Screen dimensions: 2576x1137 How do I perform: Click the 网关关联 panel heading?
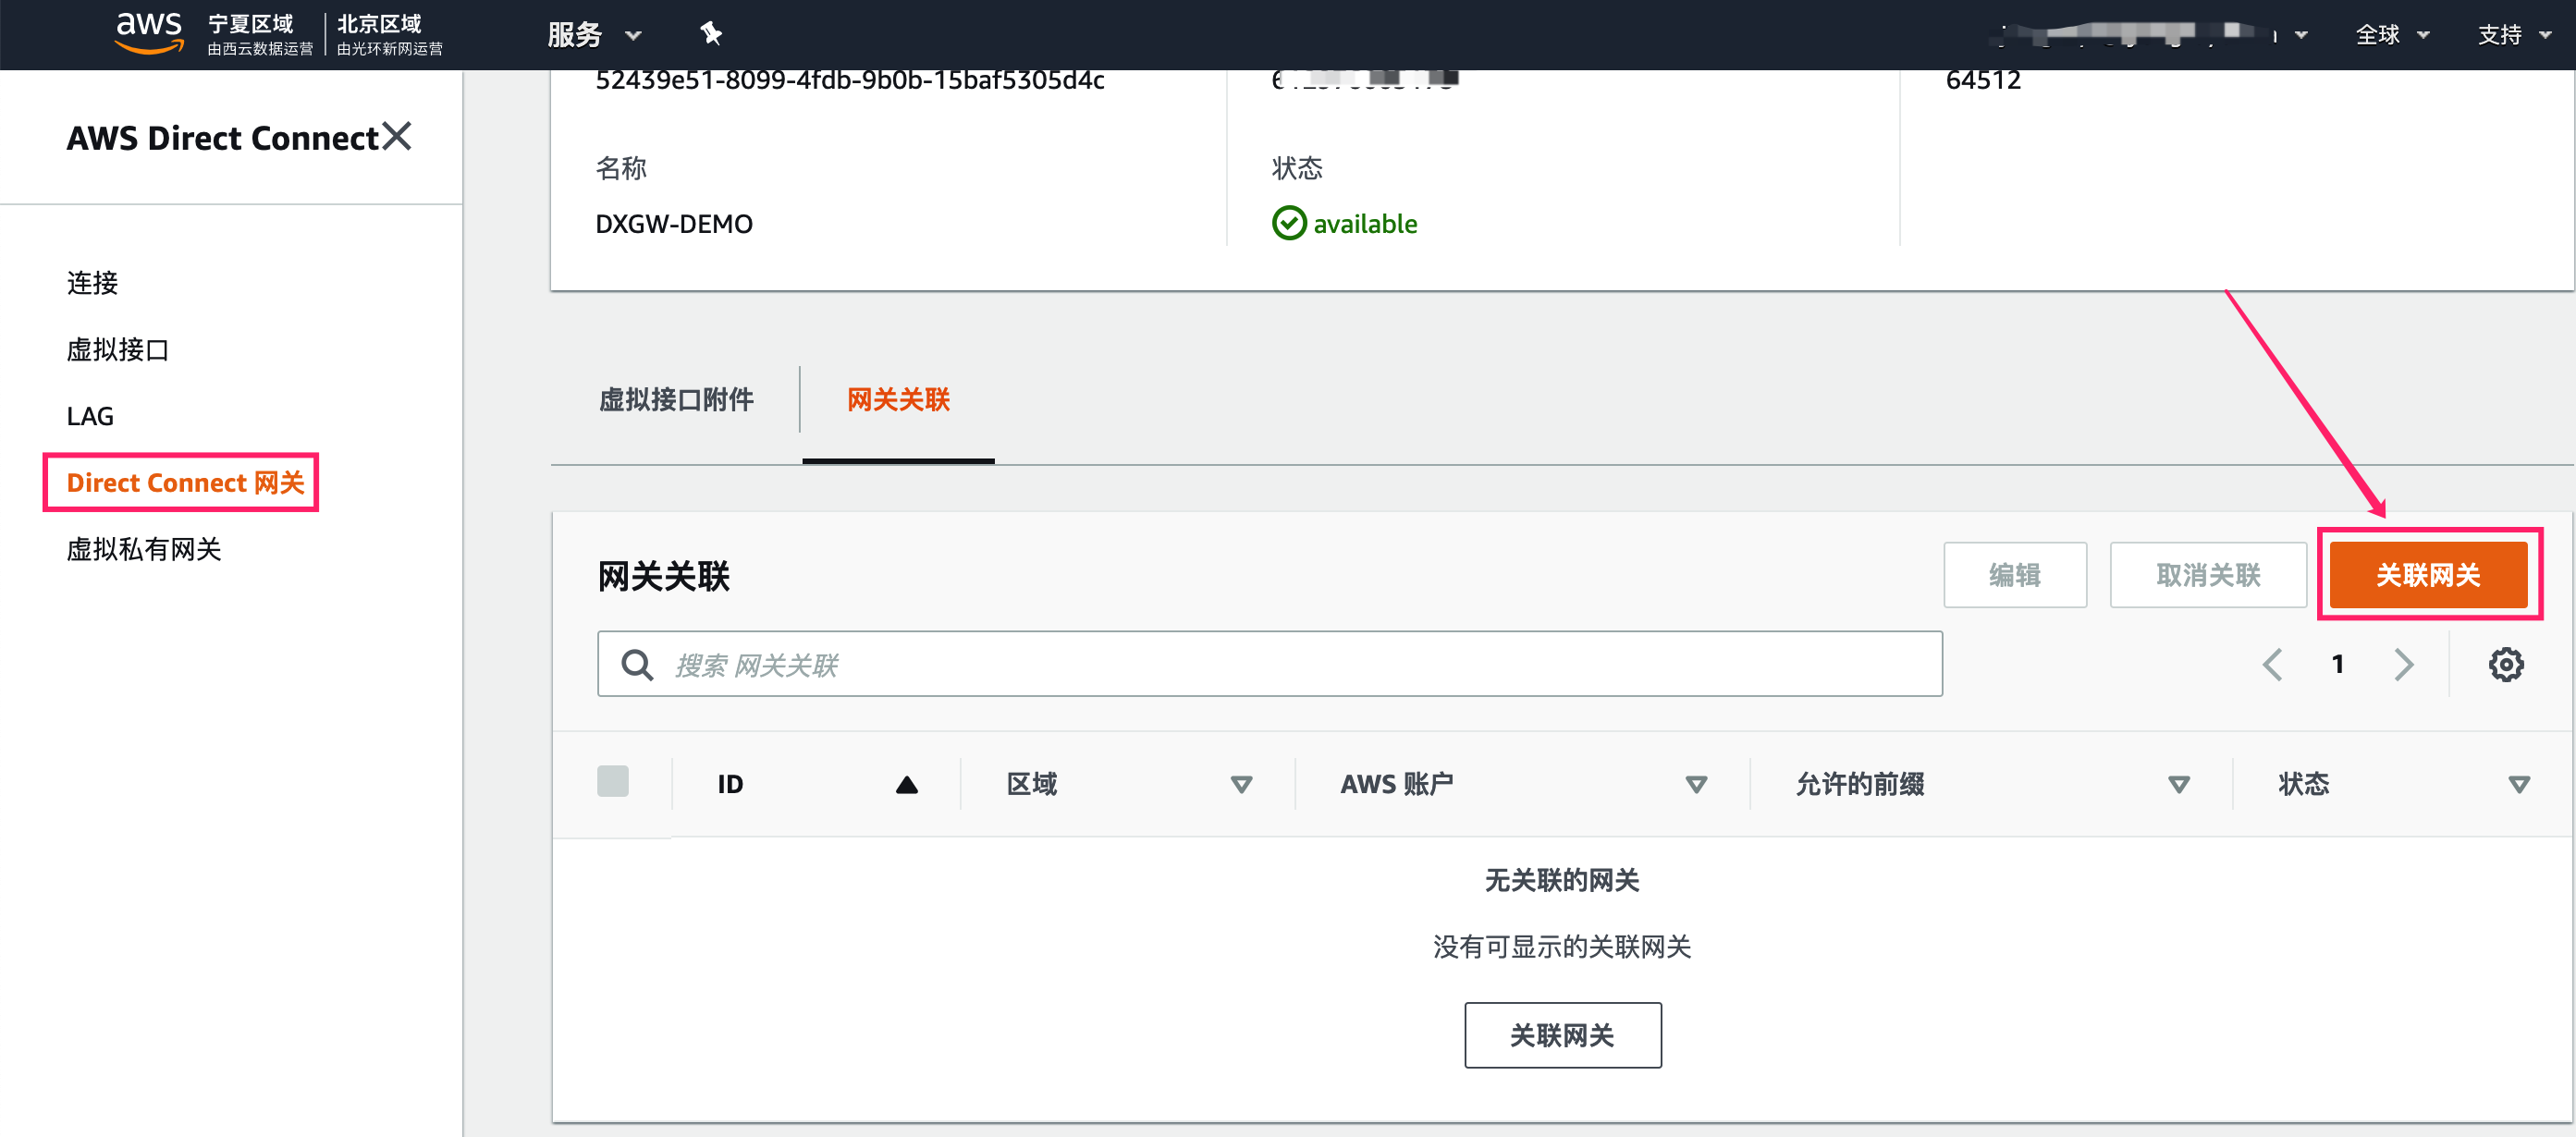click(x=664, y=576)
